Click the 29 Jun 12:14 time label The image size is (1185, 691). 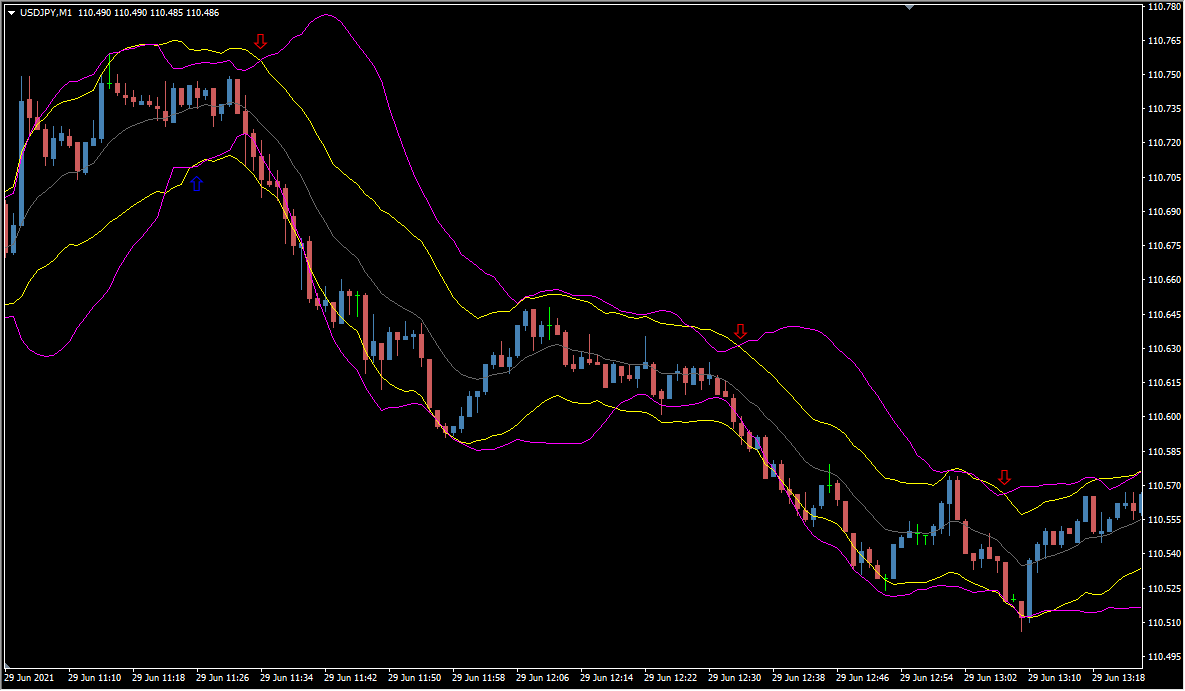coord(607,677)
